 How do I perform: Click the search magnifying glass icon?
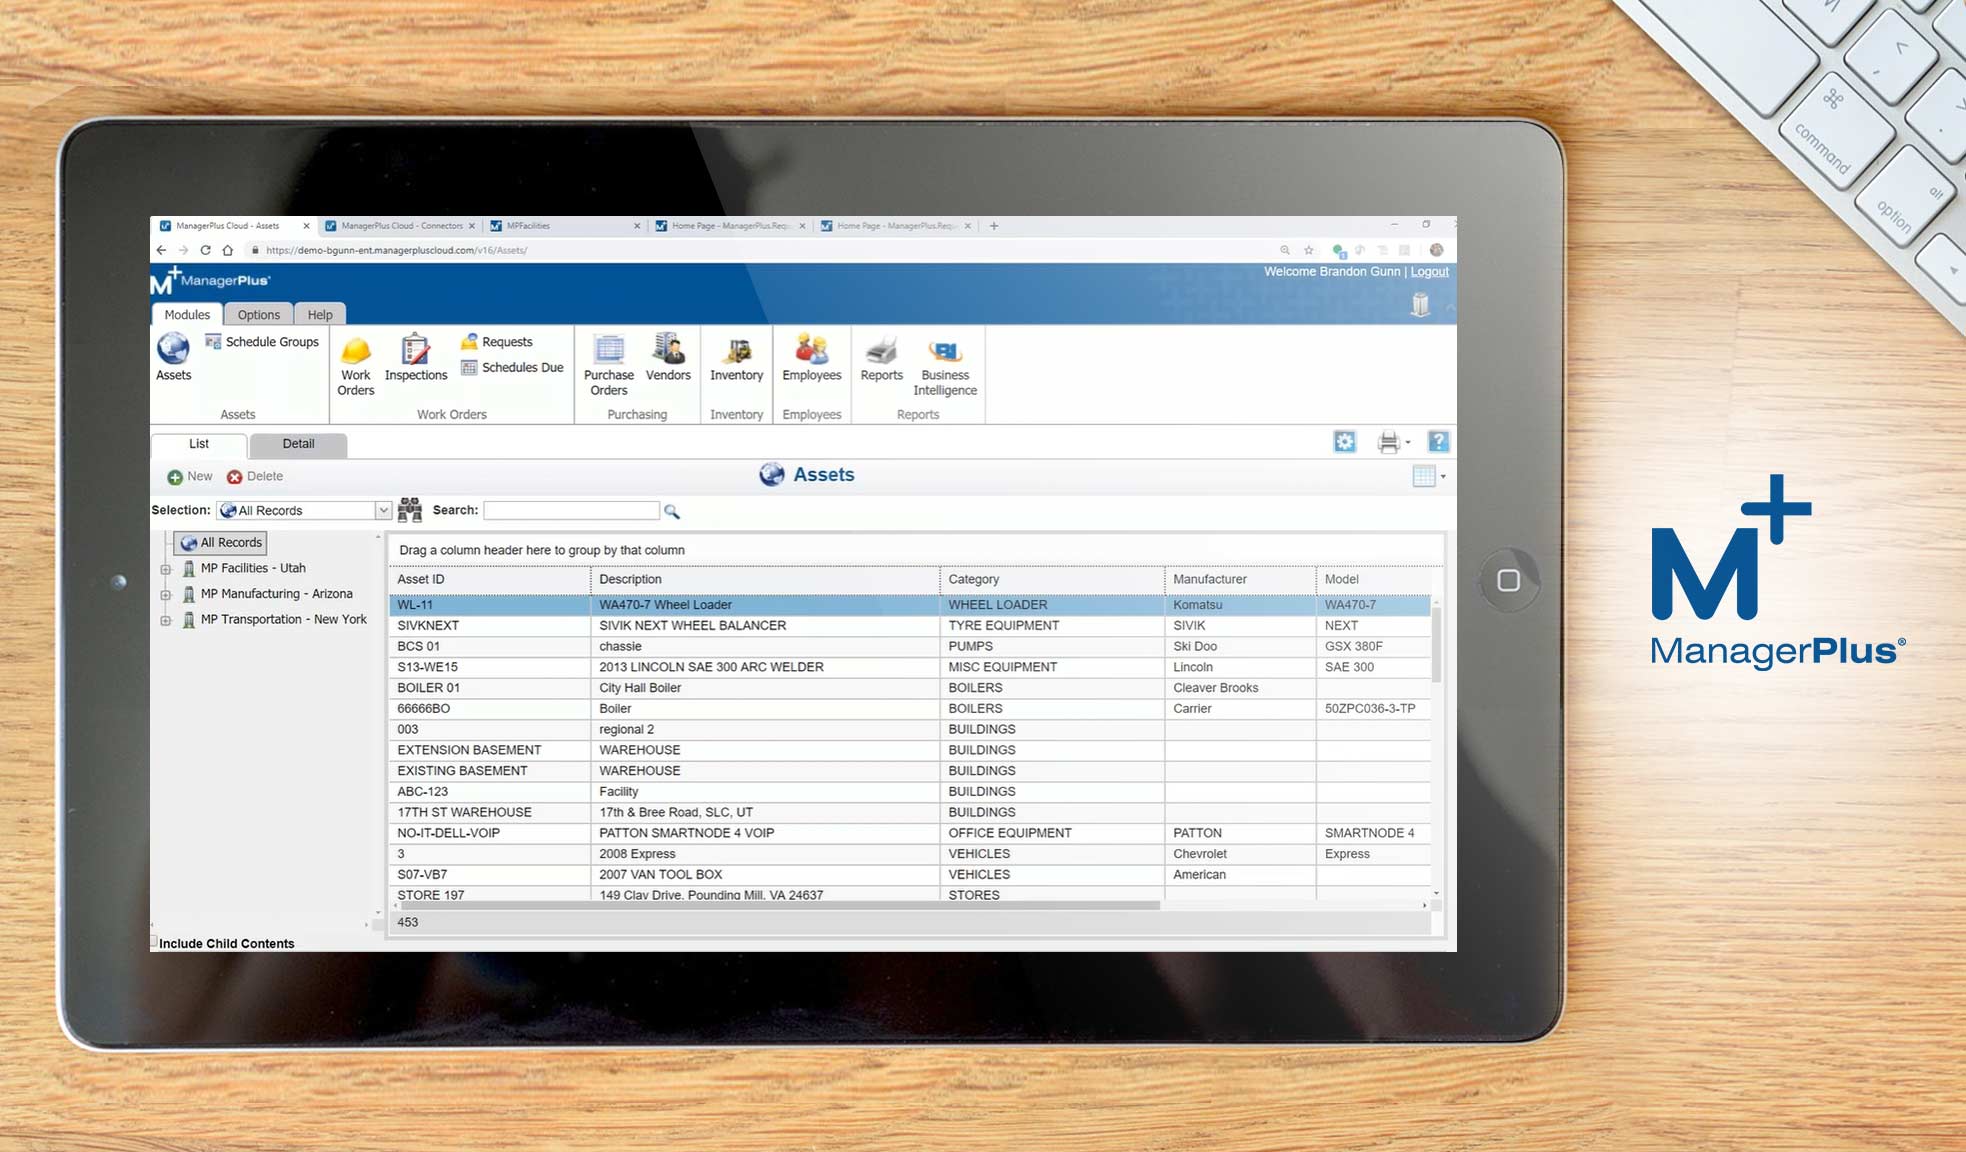click(x=672, y=511)
